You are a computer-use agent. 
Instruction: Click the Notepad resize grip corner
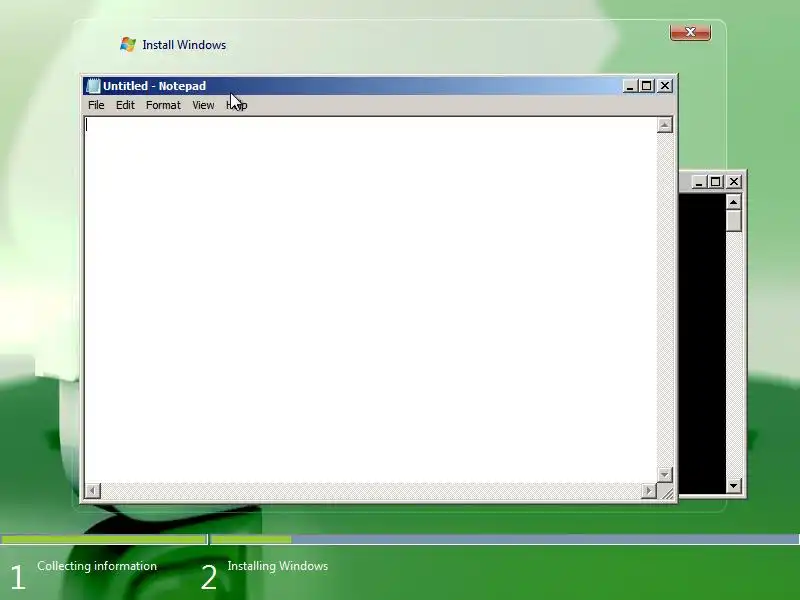[x=666, y=492]
